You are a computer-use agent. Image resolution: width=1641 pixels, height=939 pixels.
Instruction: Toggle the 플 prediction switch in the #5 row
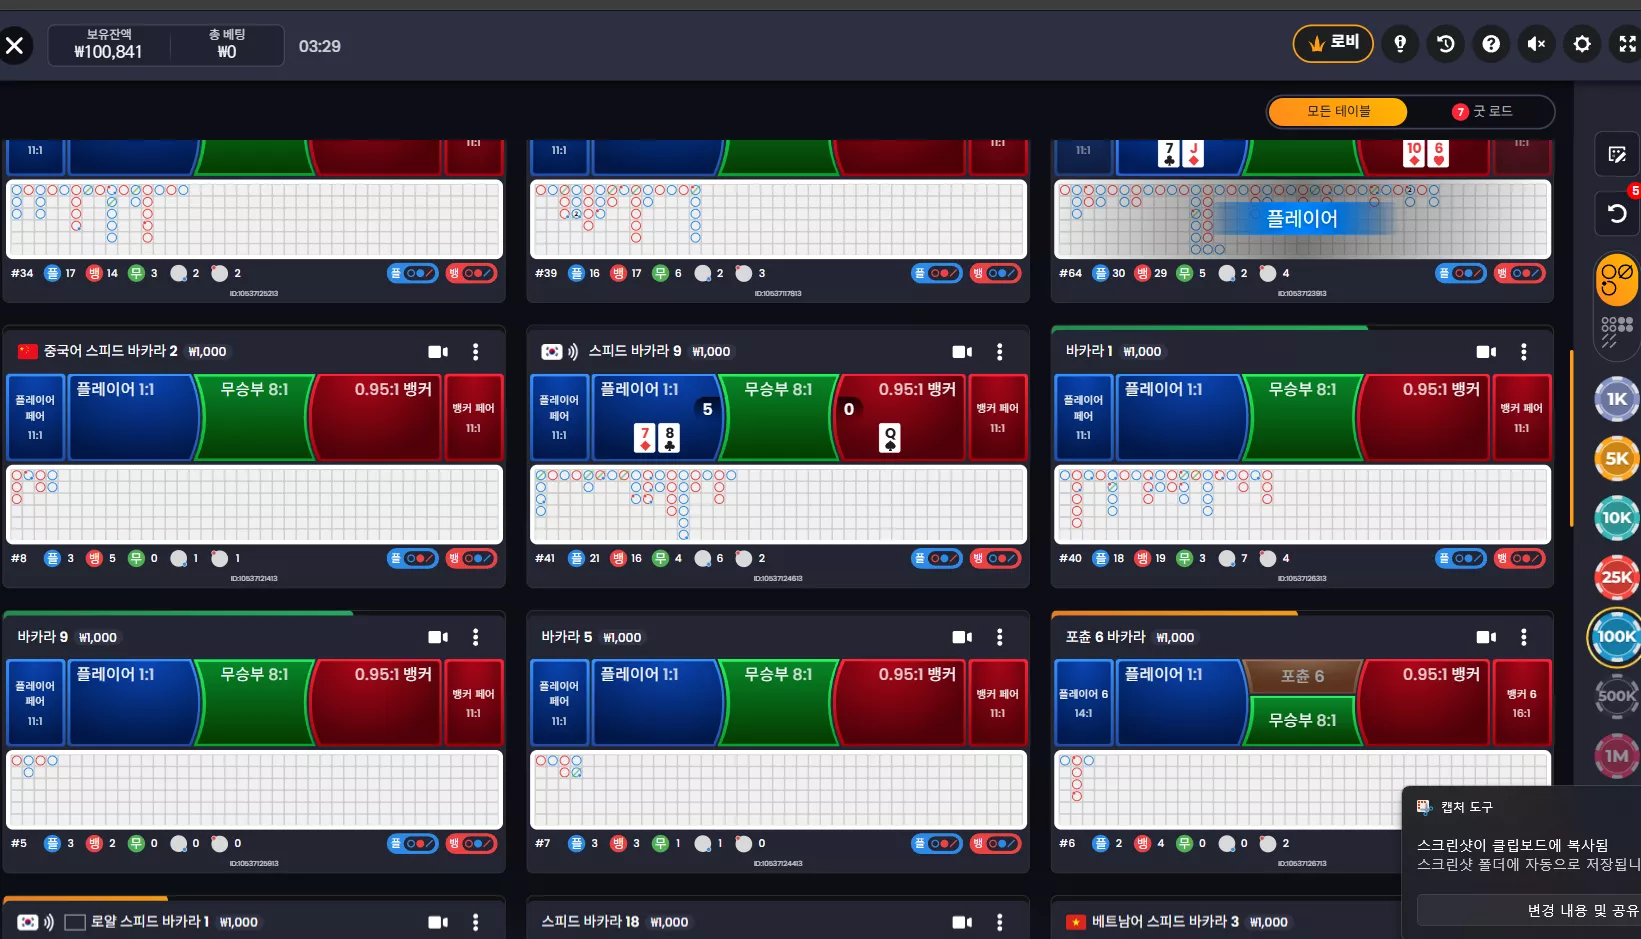(413, 843)
